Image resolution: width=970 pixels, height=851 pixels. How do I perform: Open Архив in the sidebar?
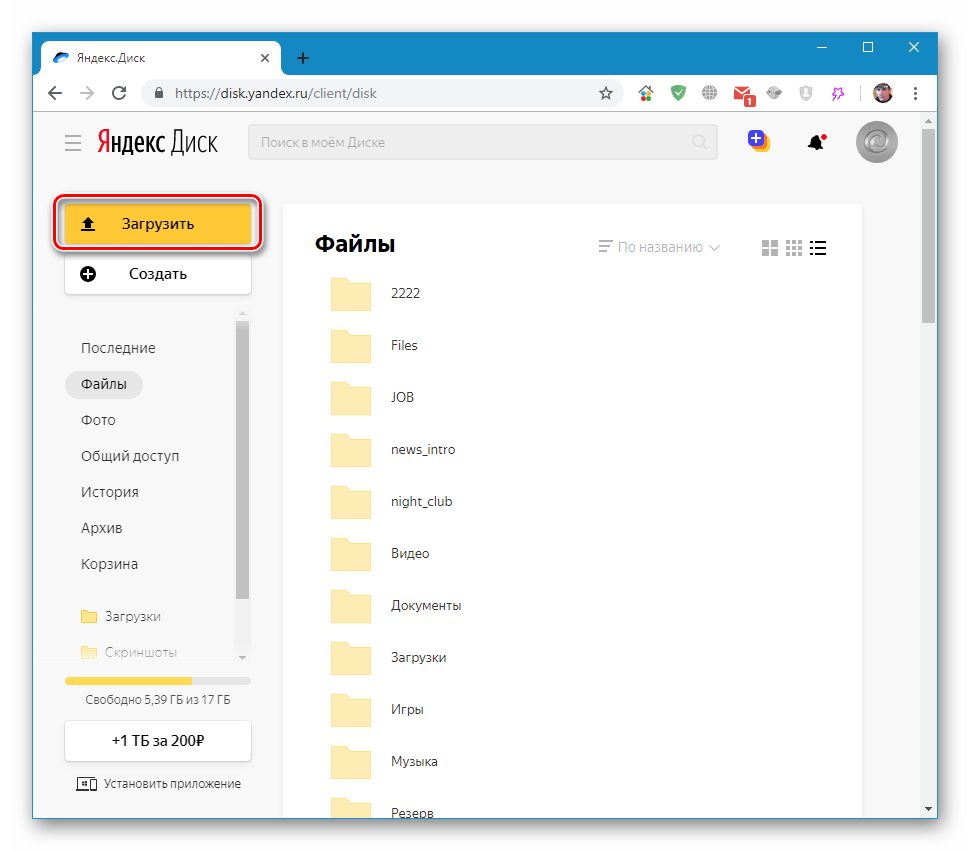[101, 528]
